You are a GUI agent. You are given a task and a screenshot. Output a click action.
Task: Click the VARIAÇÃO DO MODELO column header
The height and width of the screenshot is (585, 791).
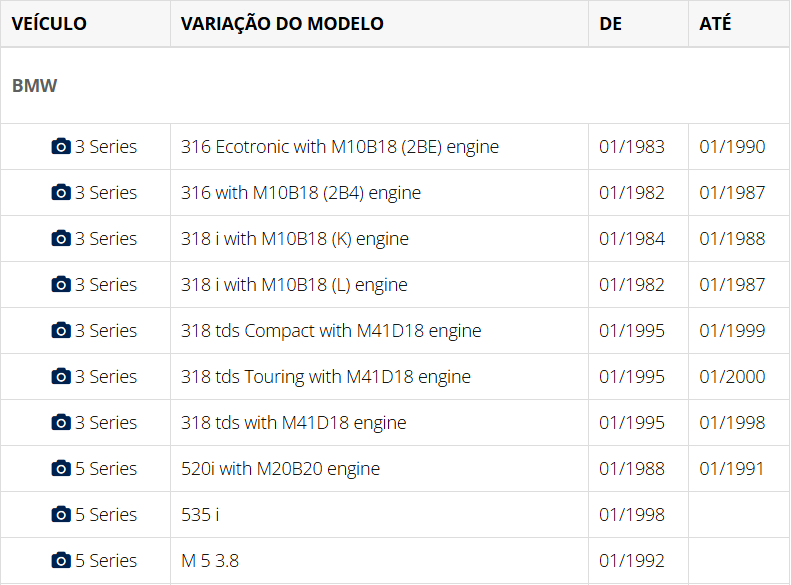coord(282,23)
